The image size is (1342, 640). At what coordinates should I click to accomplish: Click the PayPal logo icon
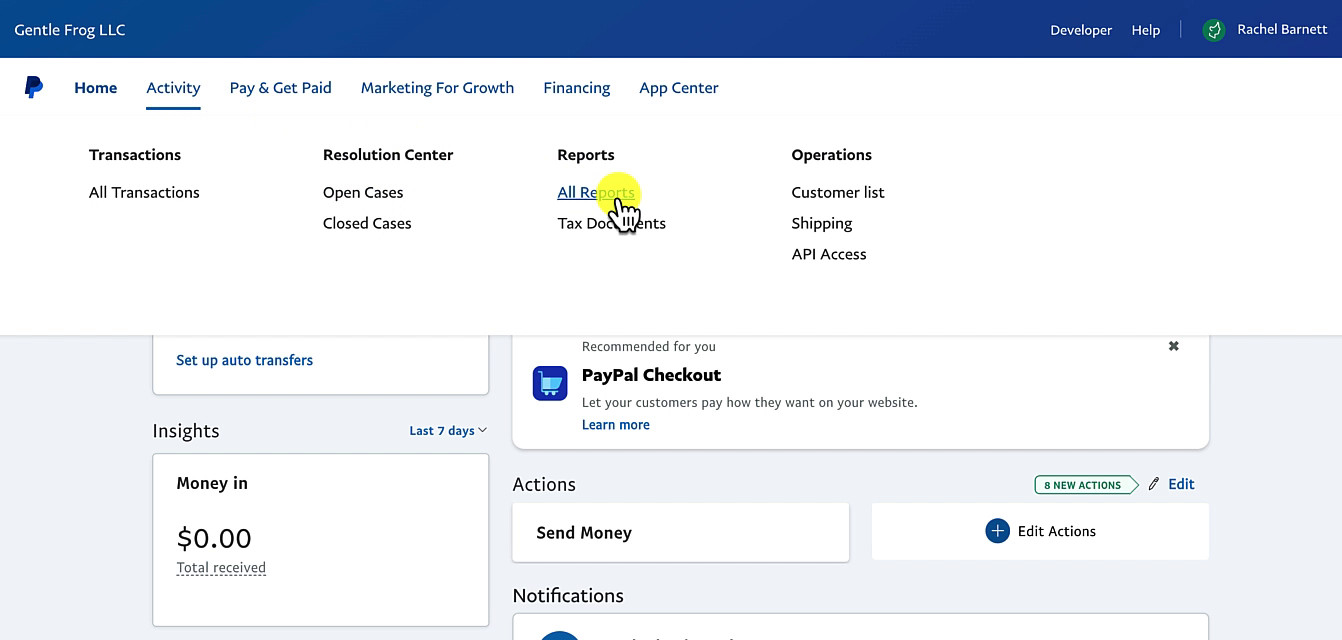pos(34,87)
